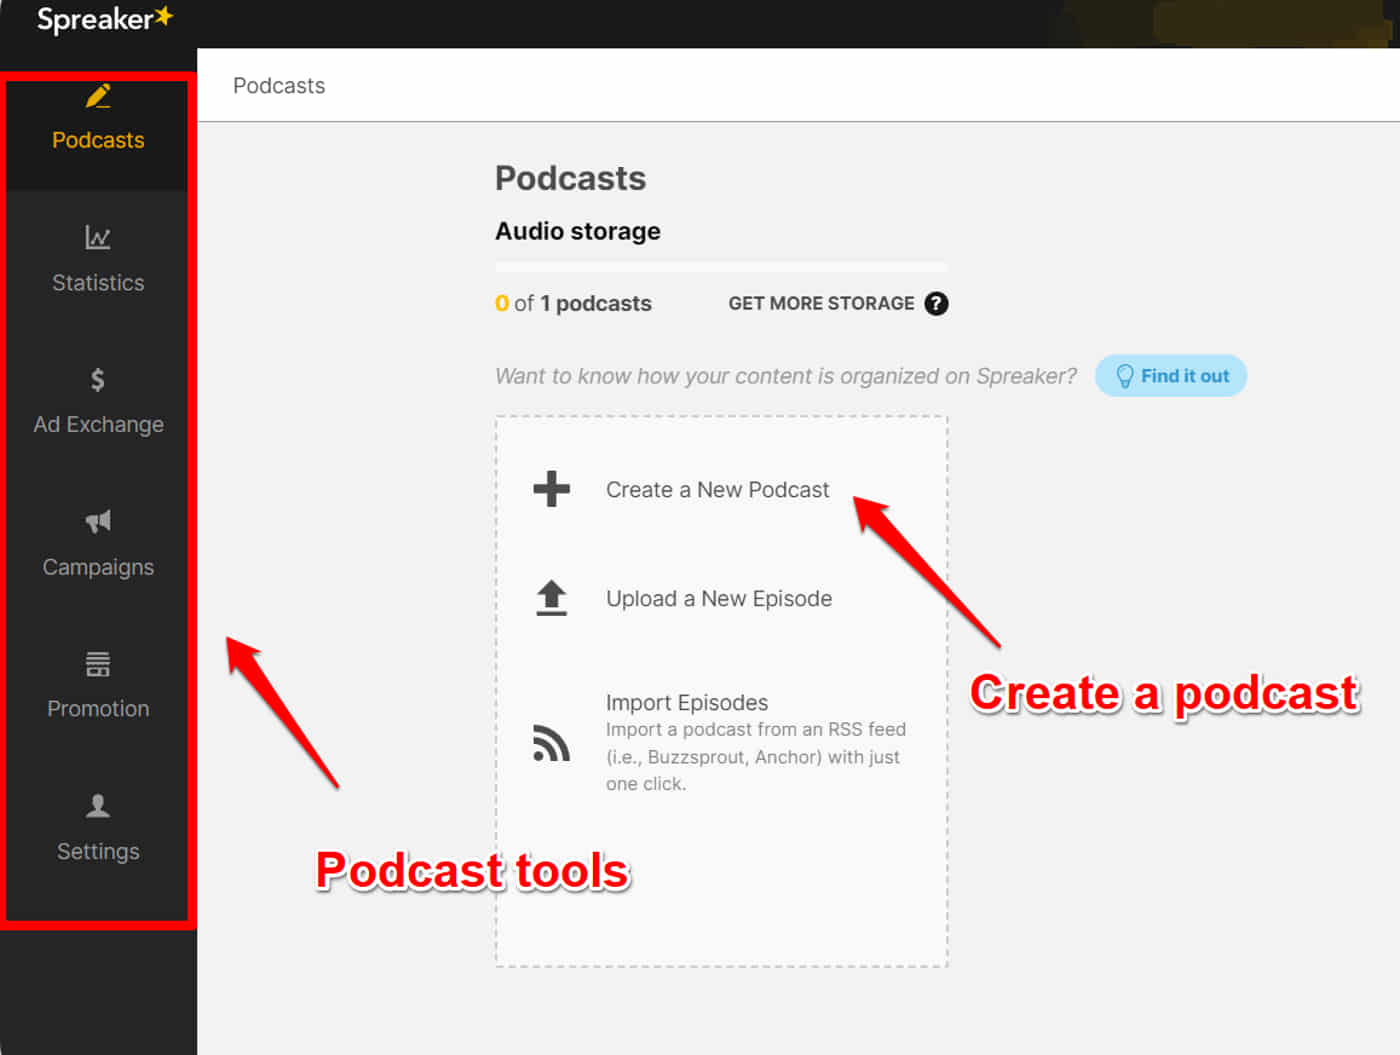Click the lightbulb in Find it out
Screen dimensions: 1400x1055
click(x=1127, y=375)
